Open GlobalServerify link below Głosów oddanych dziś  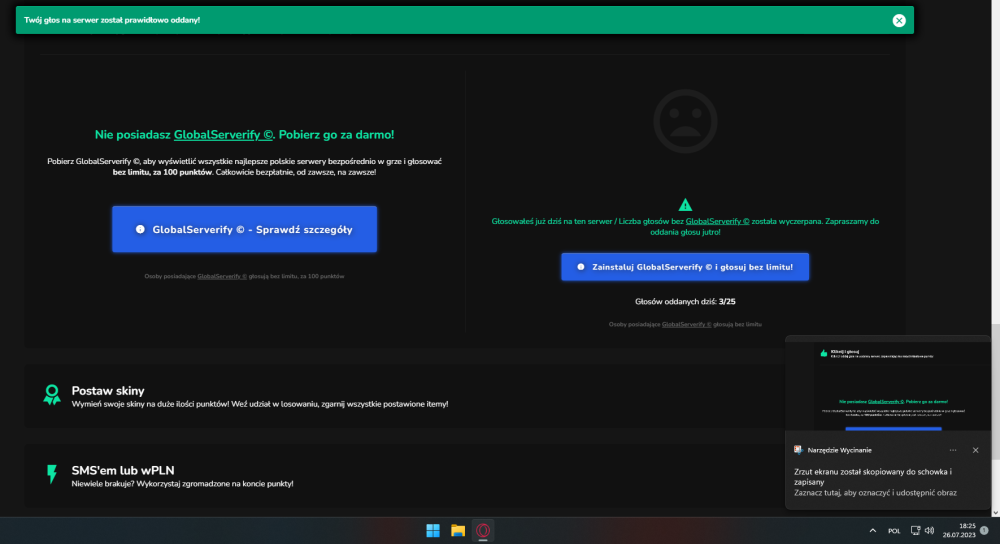click(686, 324)
